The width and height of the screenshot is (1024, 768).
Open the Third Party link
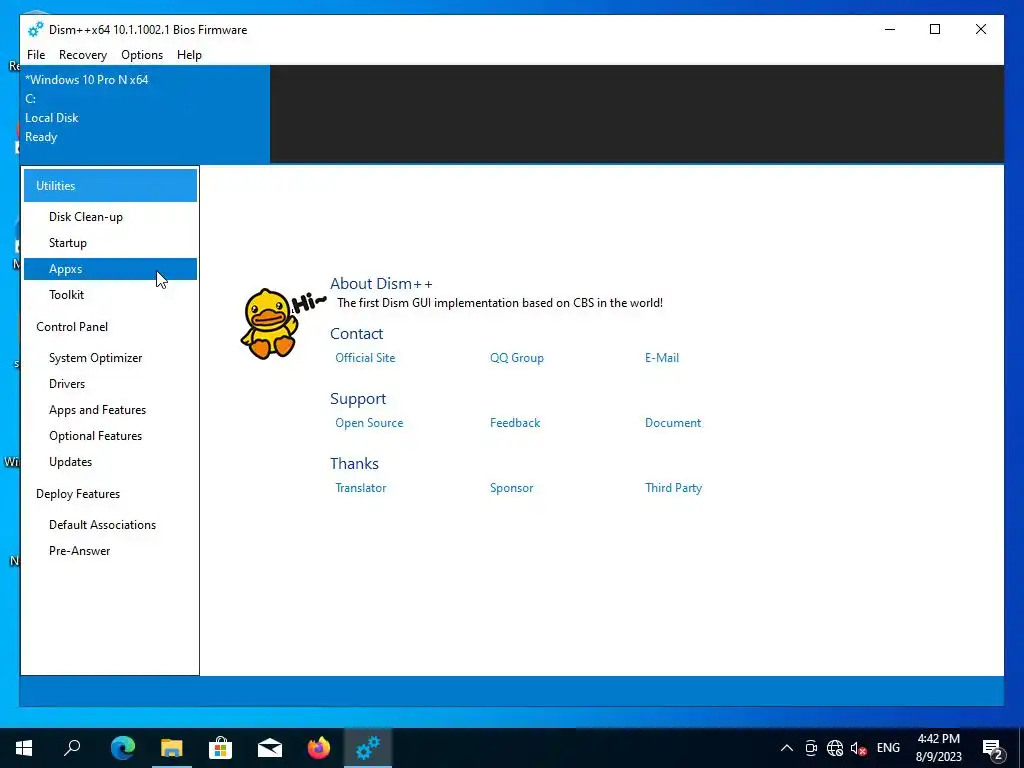click(x=673, y=488)
